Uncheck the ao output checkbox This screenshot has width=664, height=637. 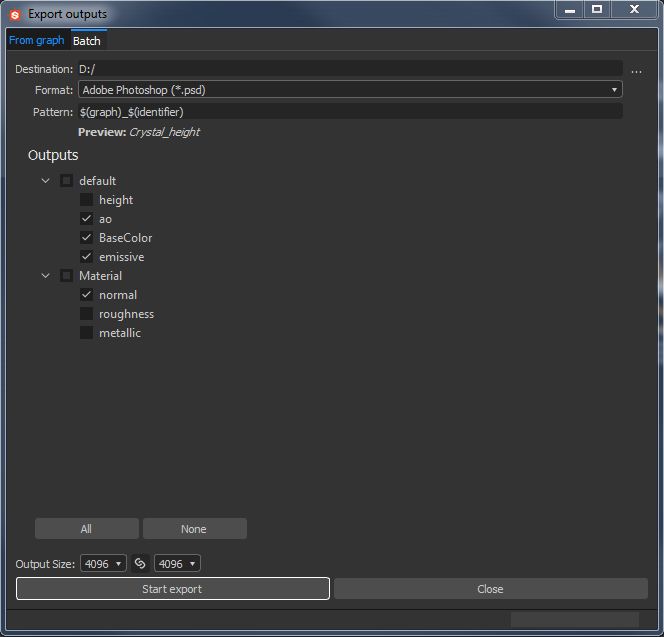[x=86, y=219]
